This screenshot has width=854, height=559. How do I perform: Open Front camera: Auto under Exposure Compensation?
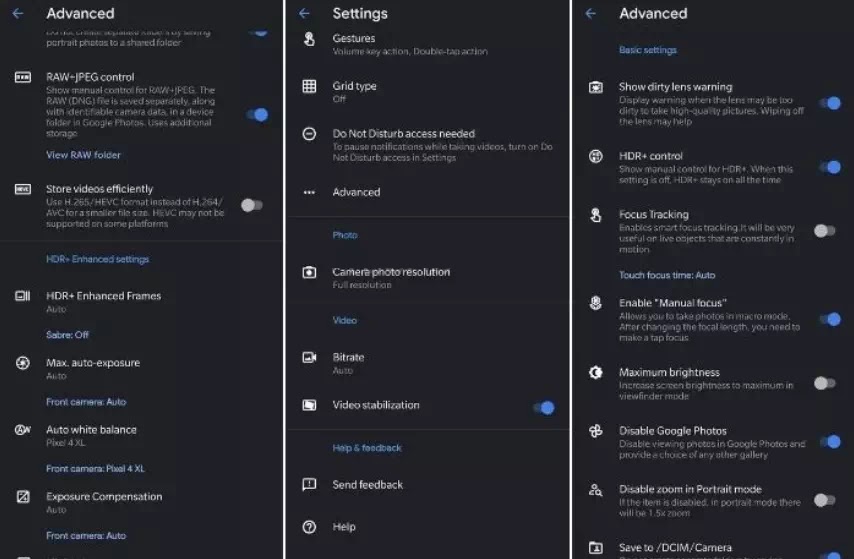point(86,536)
